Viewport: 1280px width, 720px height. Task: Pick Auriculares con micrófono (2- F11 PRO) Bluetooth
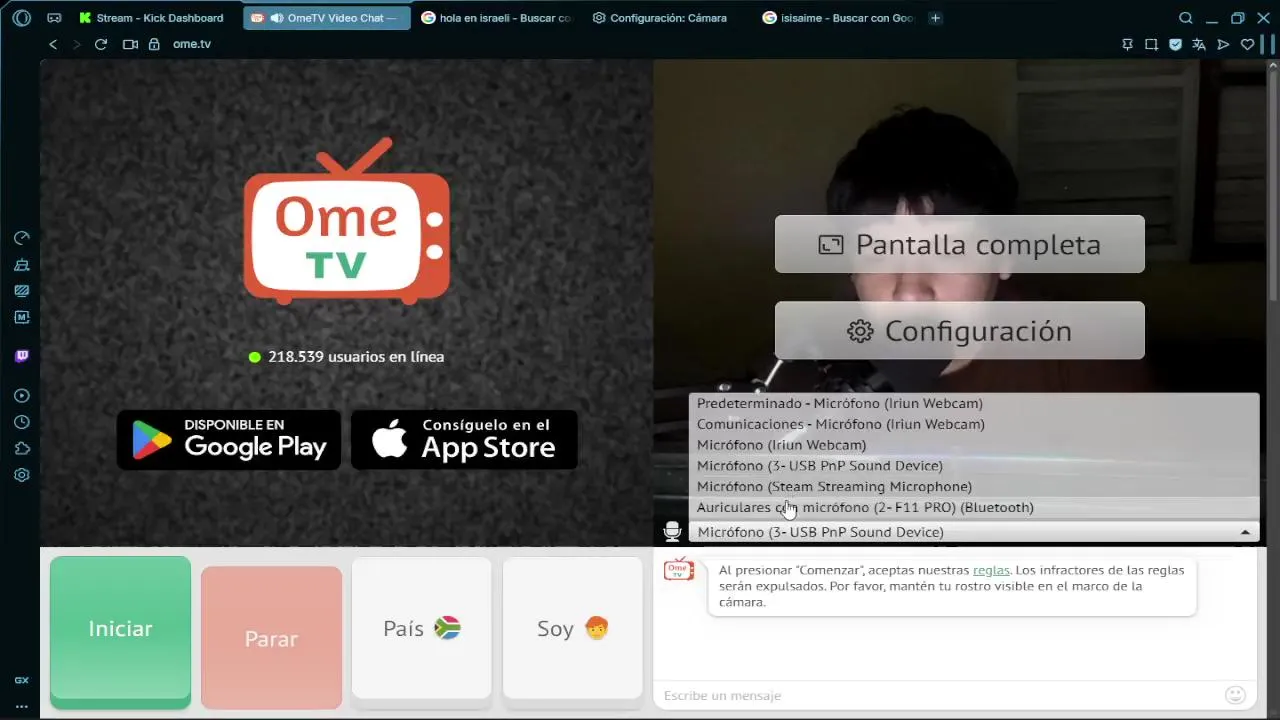974,507
